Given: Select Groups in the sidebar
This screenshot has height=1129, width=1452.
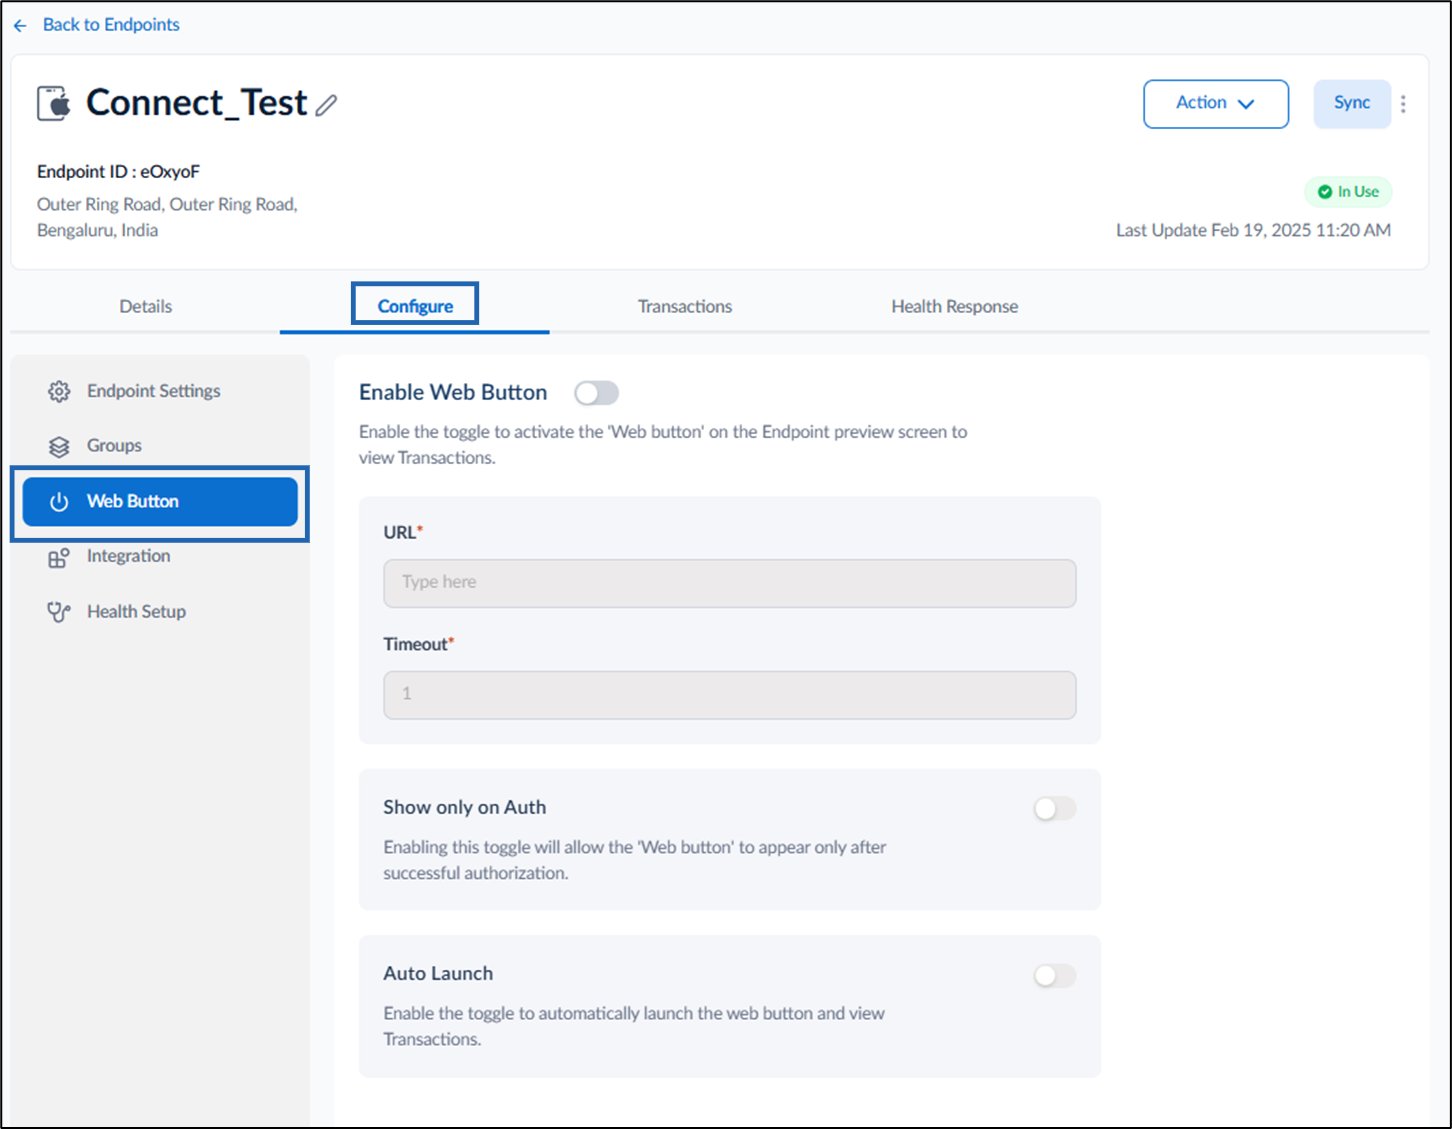Looking at the screenshot, I should click(x=160, y=446).
